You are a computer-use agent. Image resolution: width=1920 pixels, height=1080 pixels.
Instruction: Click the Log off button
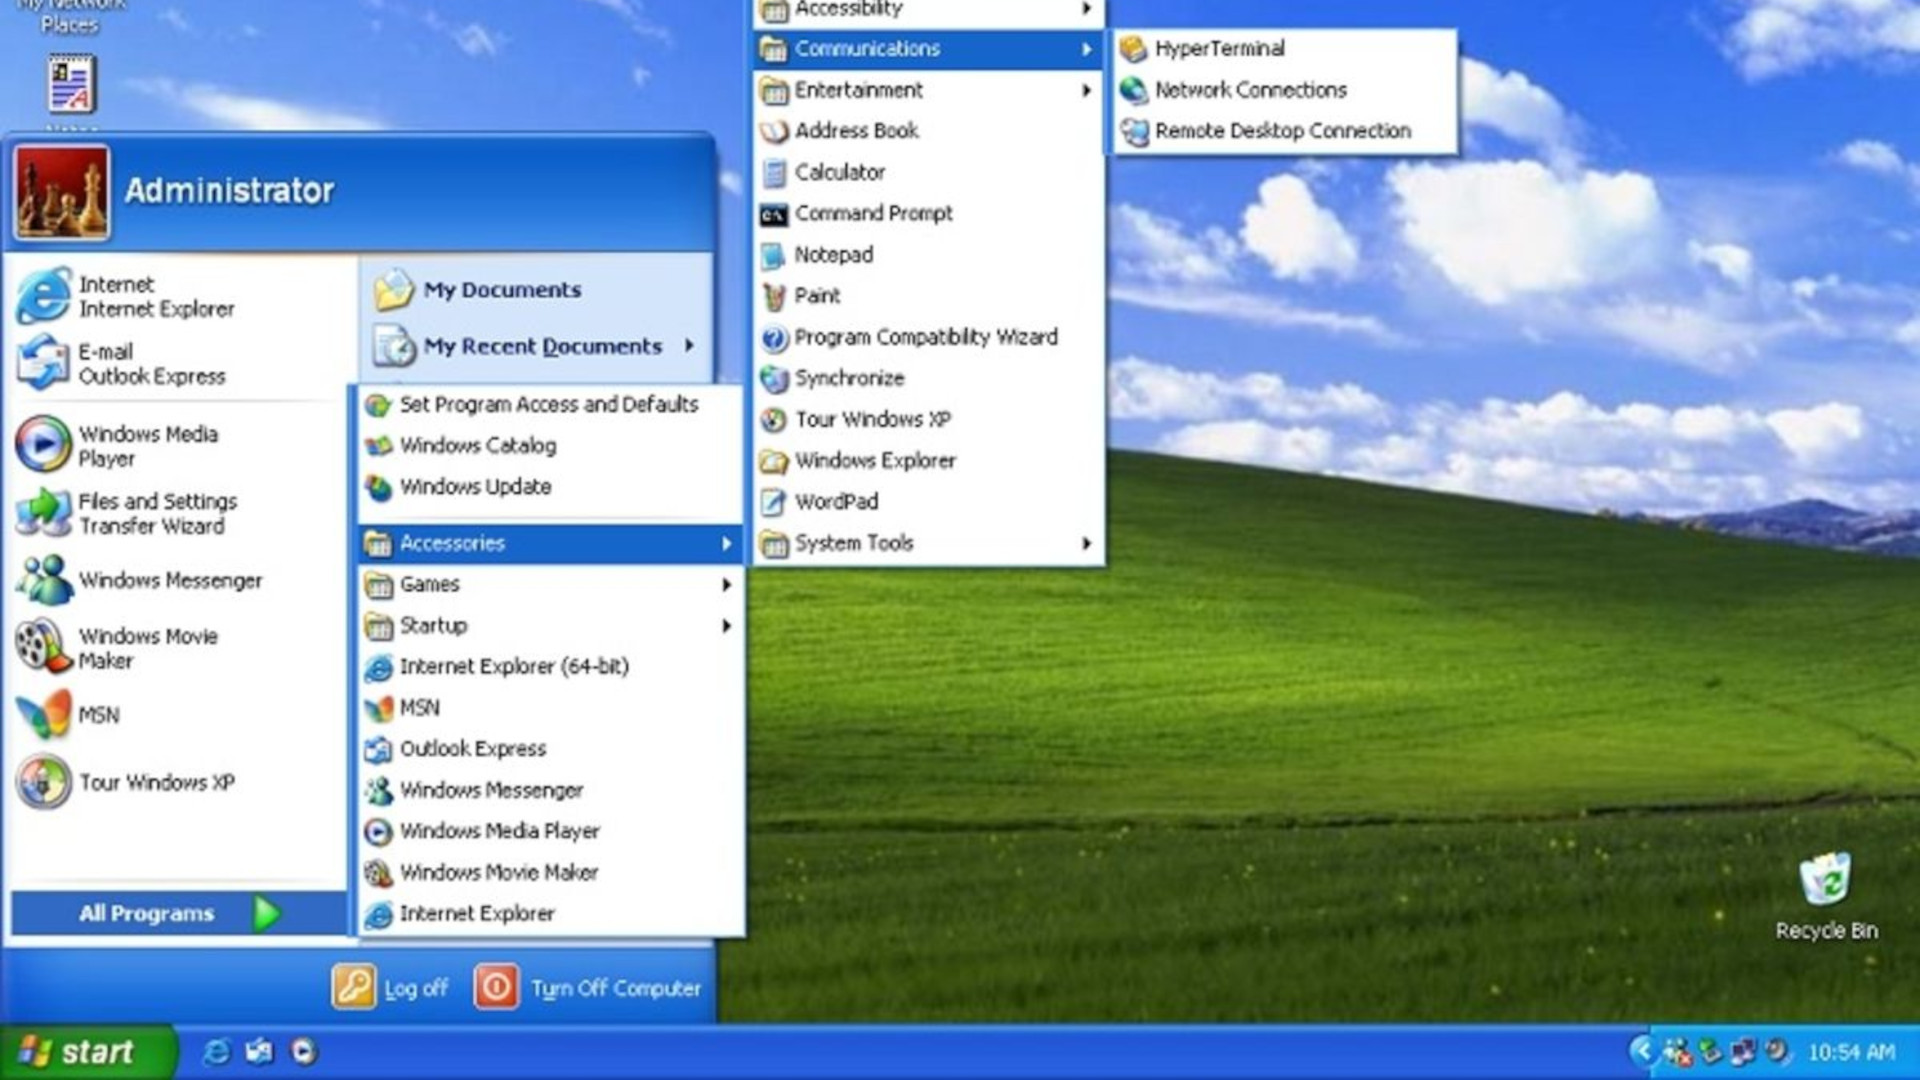click(x=391, y=987)
